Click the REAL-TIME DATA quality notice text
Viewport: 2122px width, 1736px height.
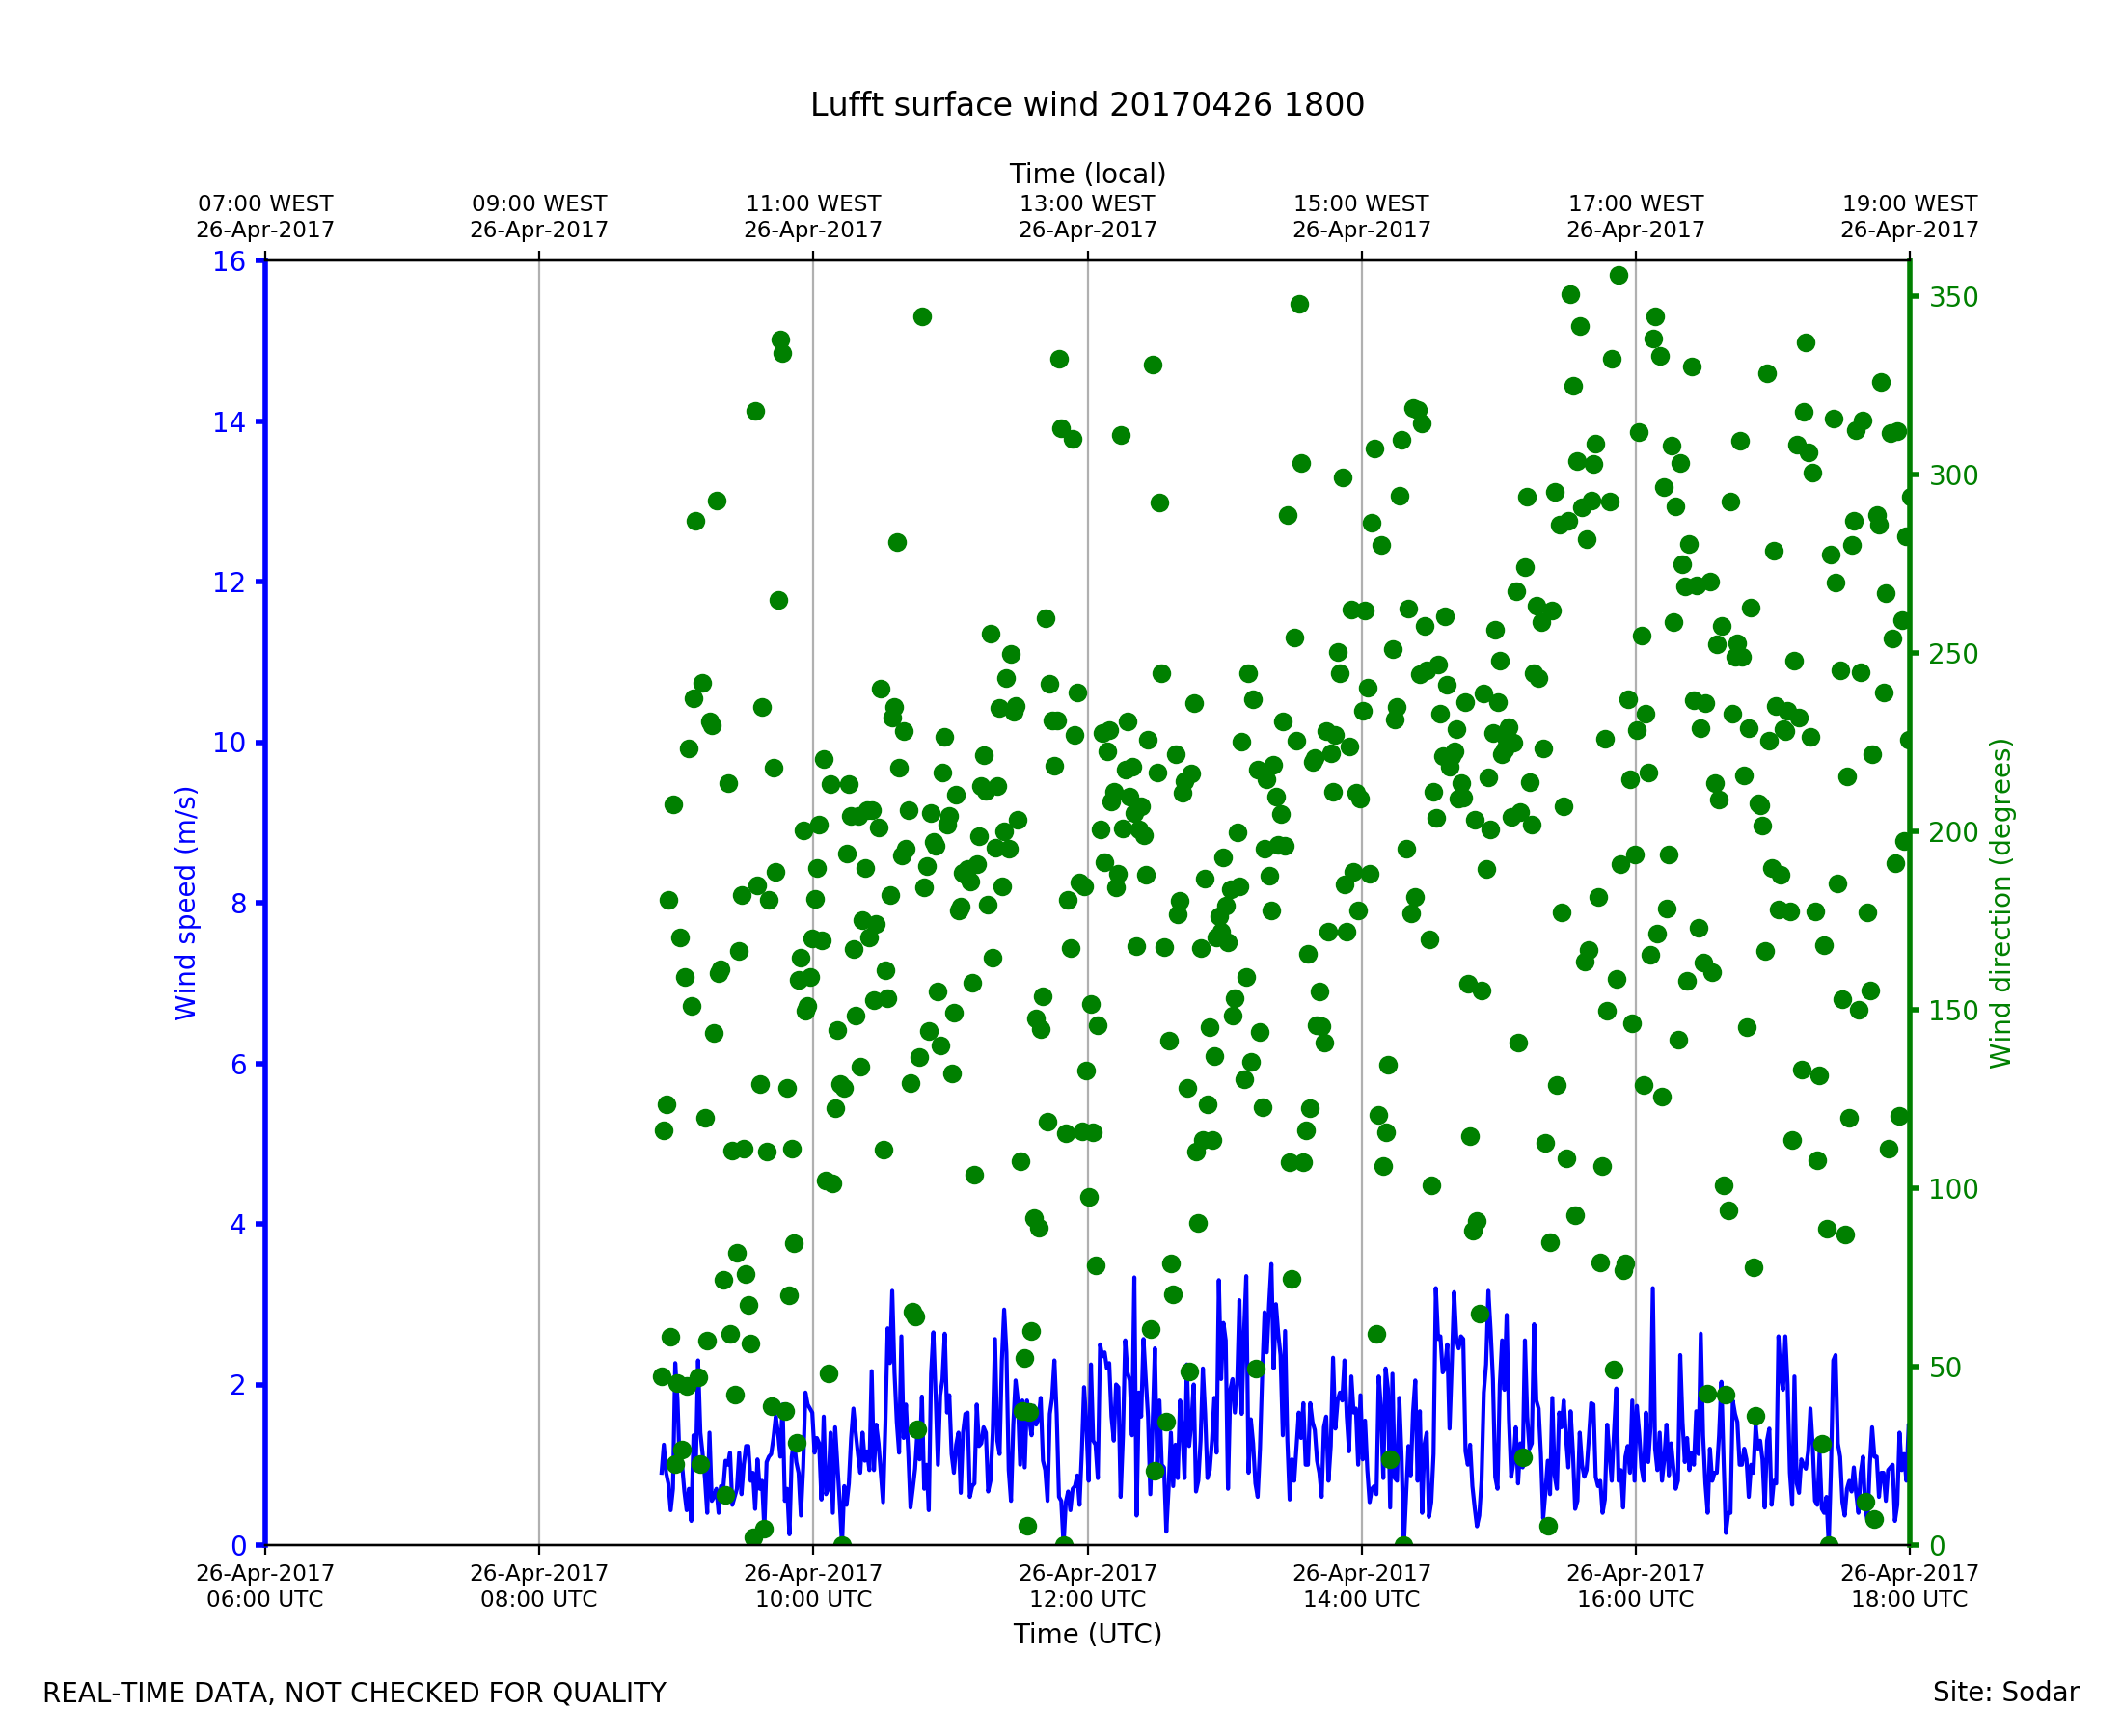(x=354, y=1694)
